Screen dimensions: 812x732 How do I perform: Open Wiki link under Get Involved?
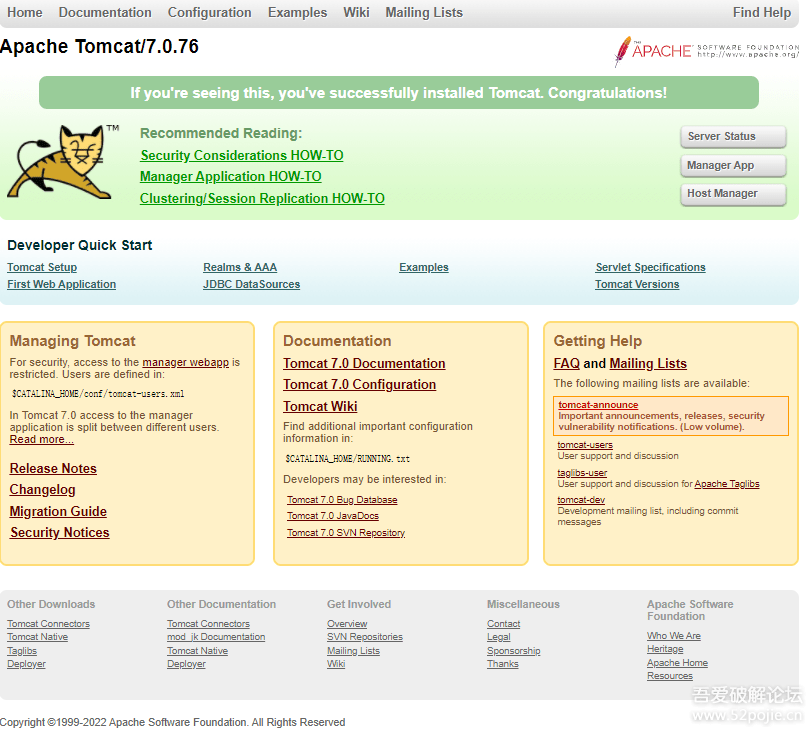click(336, 664)
